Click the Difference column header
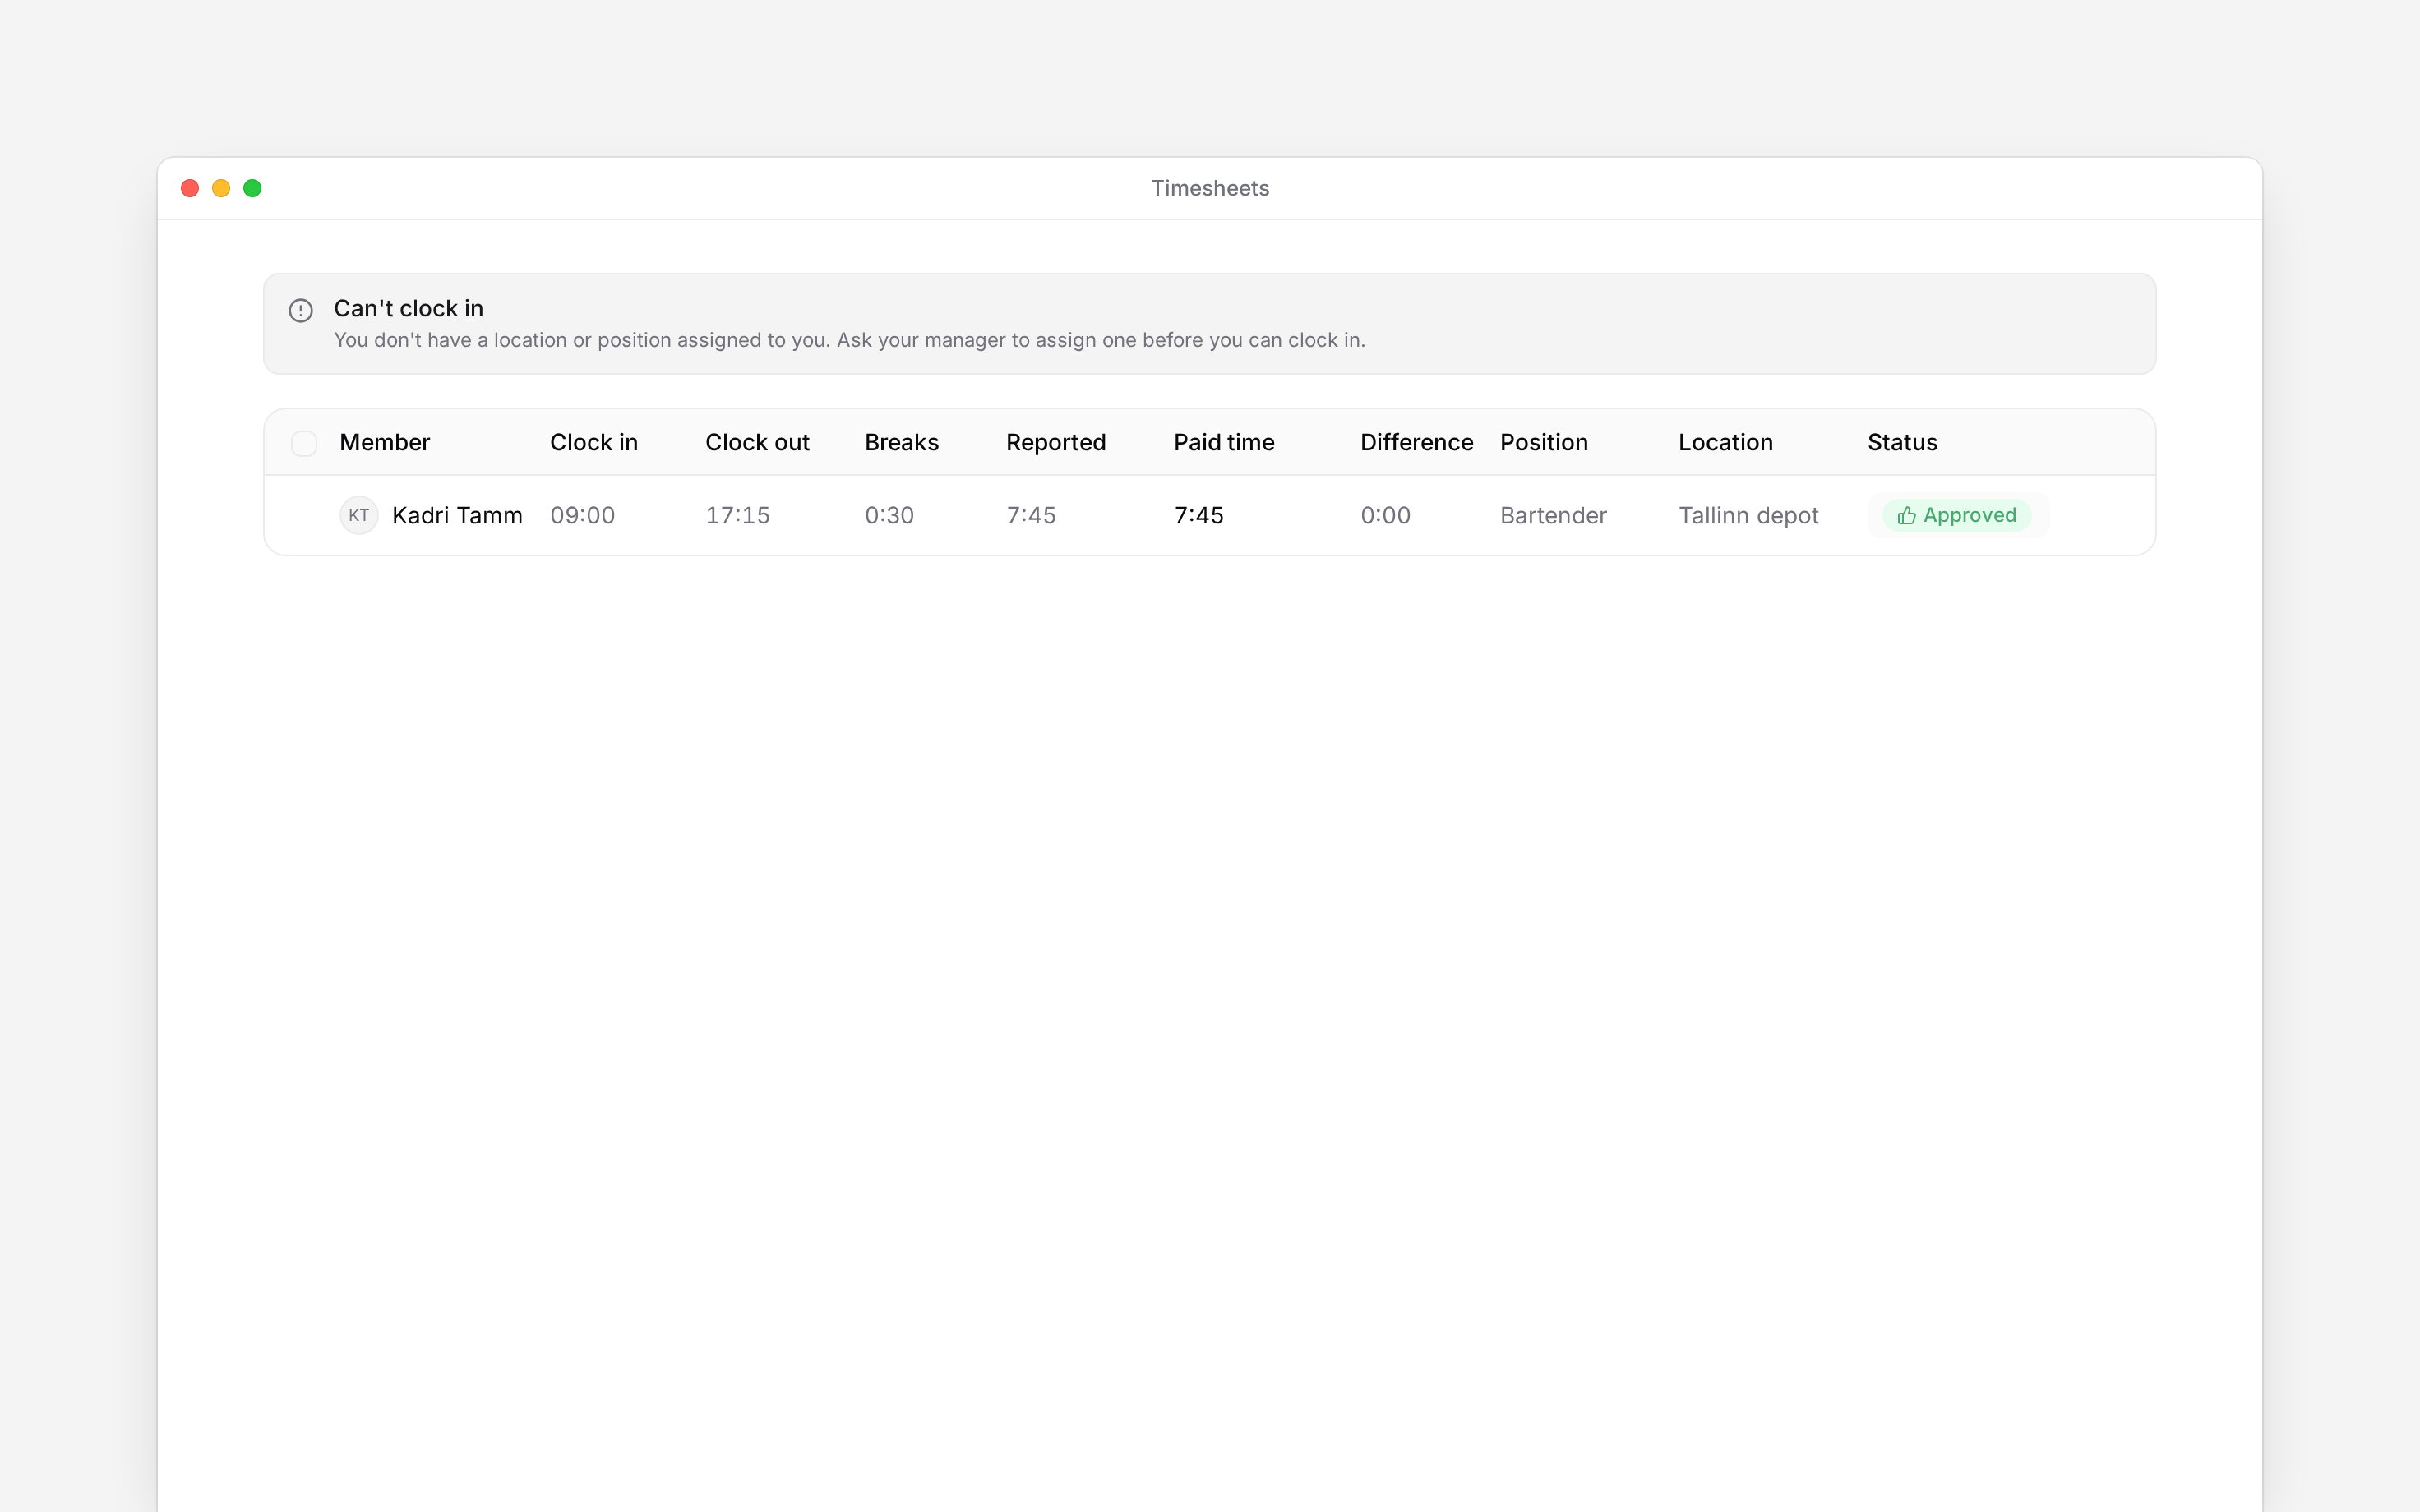 coord(1416,442)
